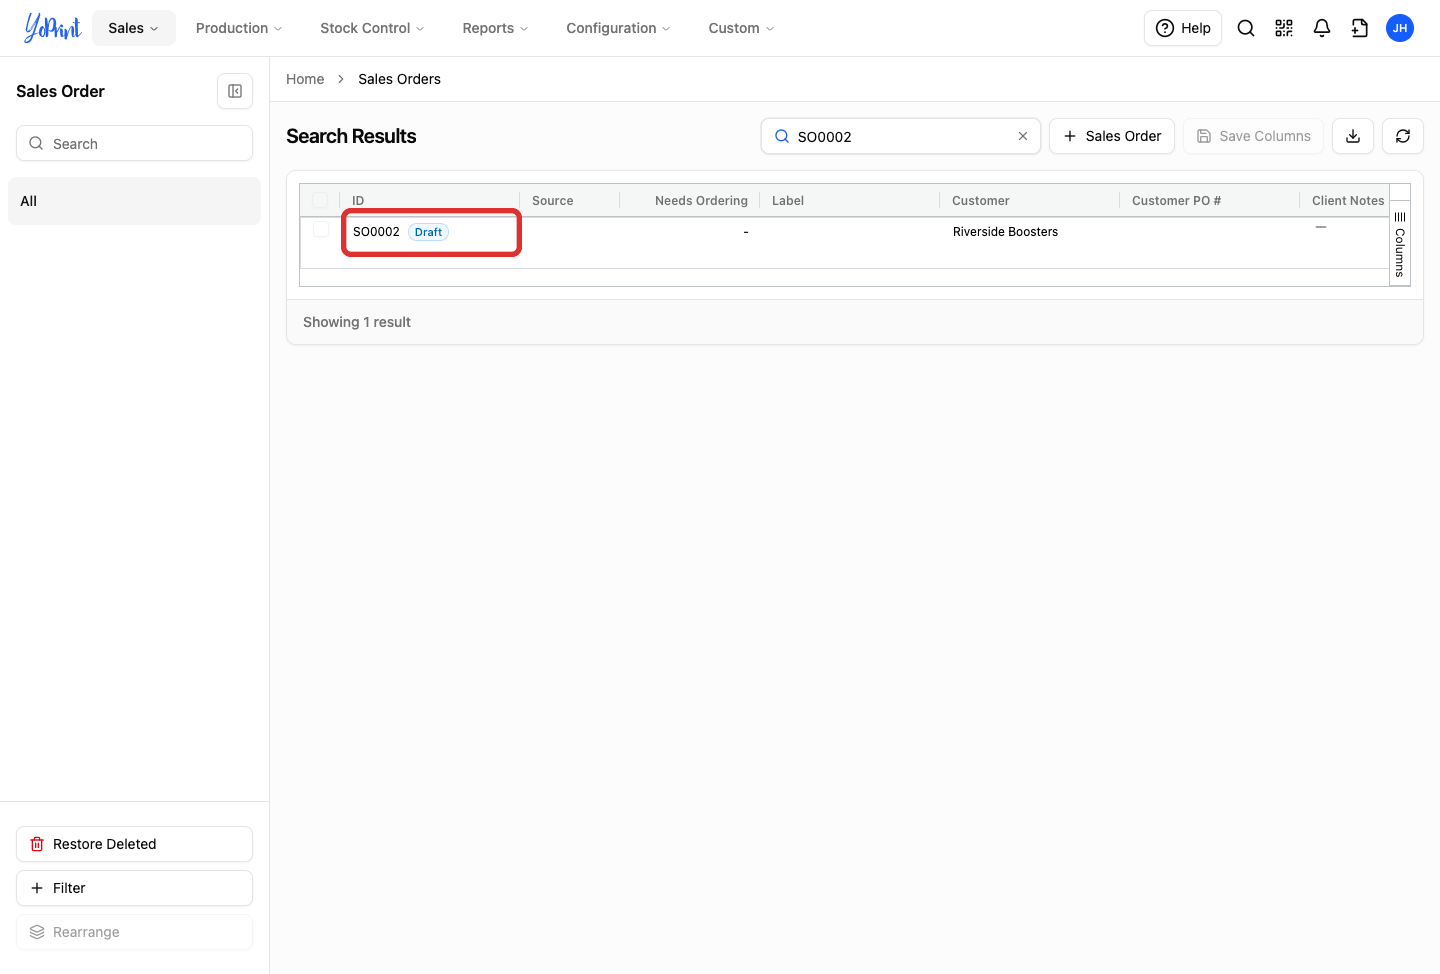The width and height of the screenshot is (1440, 974).
Task: Download the sales orders export
Action: tap(1353, 136)
